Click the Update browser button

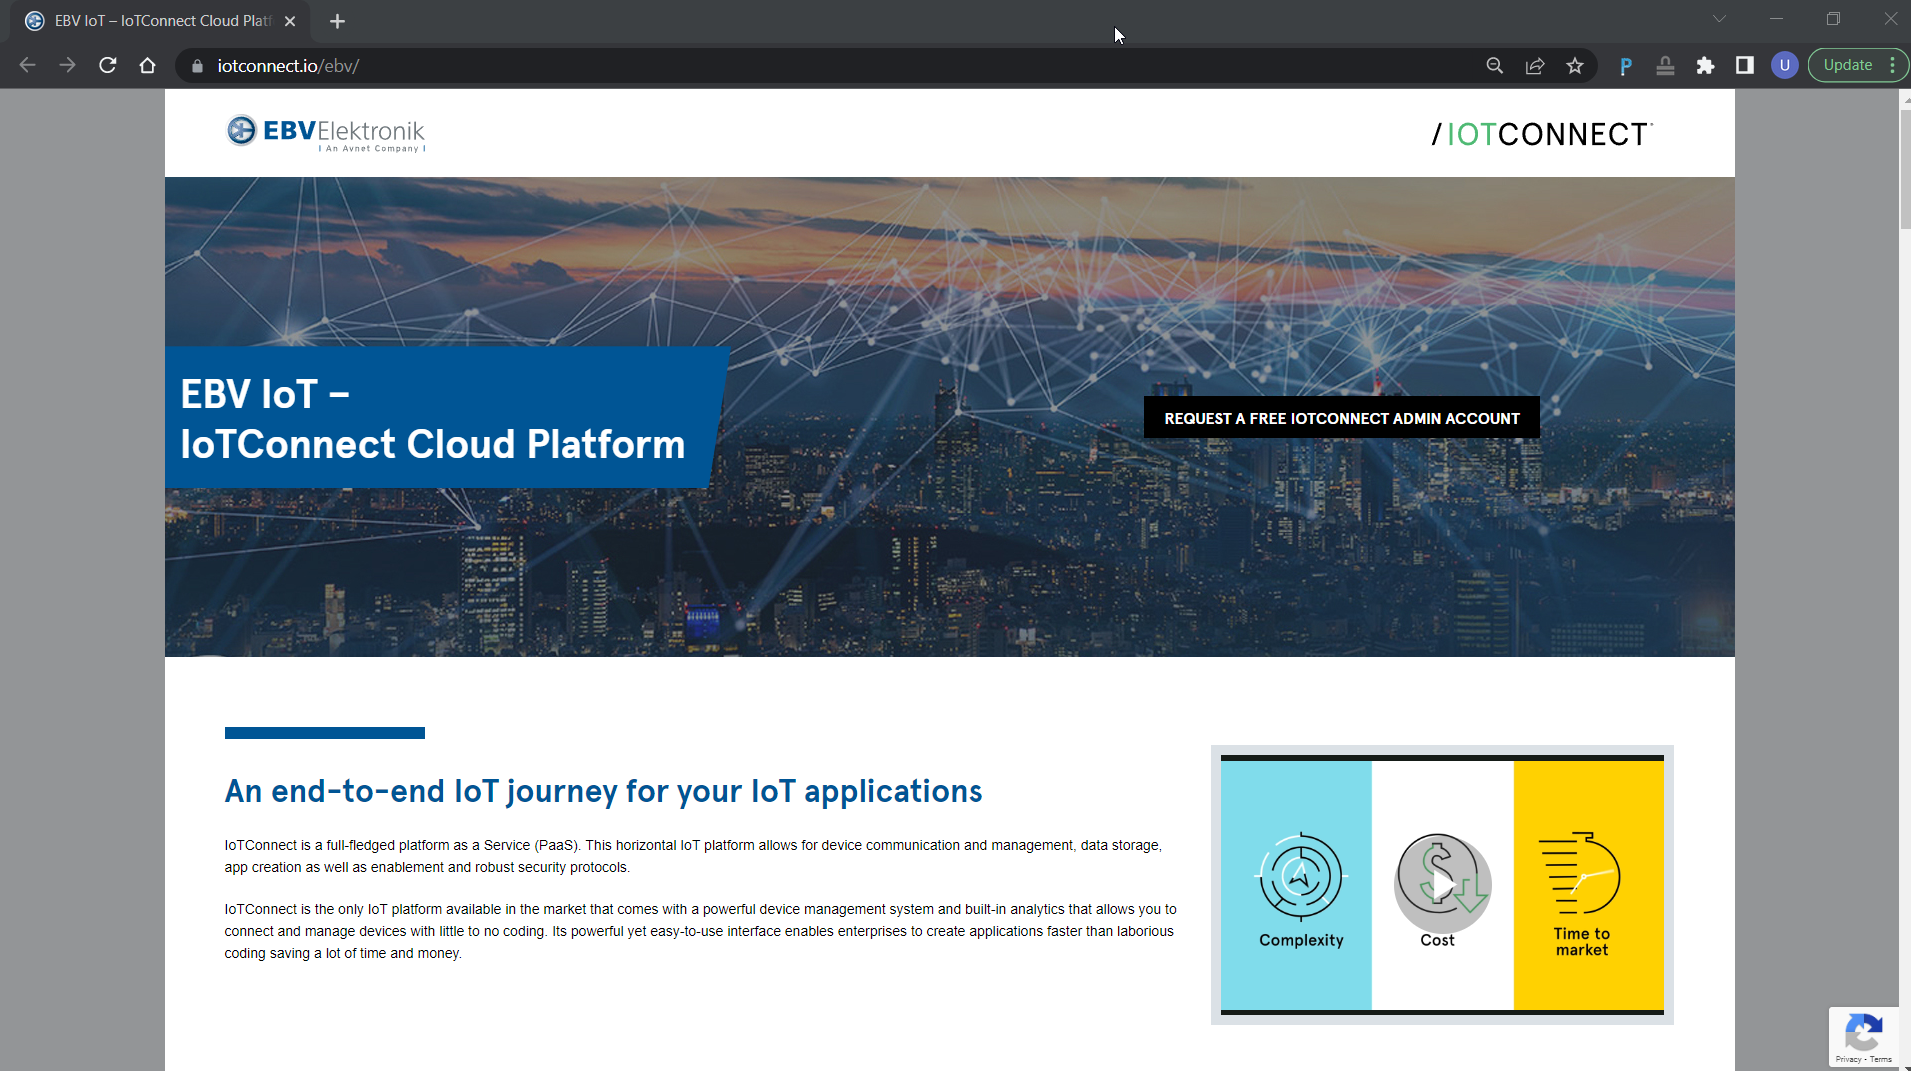click(x=1847, y=66)
